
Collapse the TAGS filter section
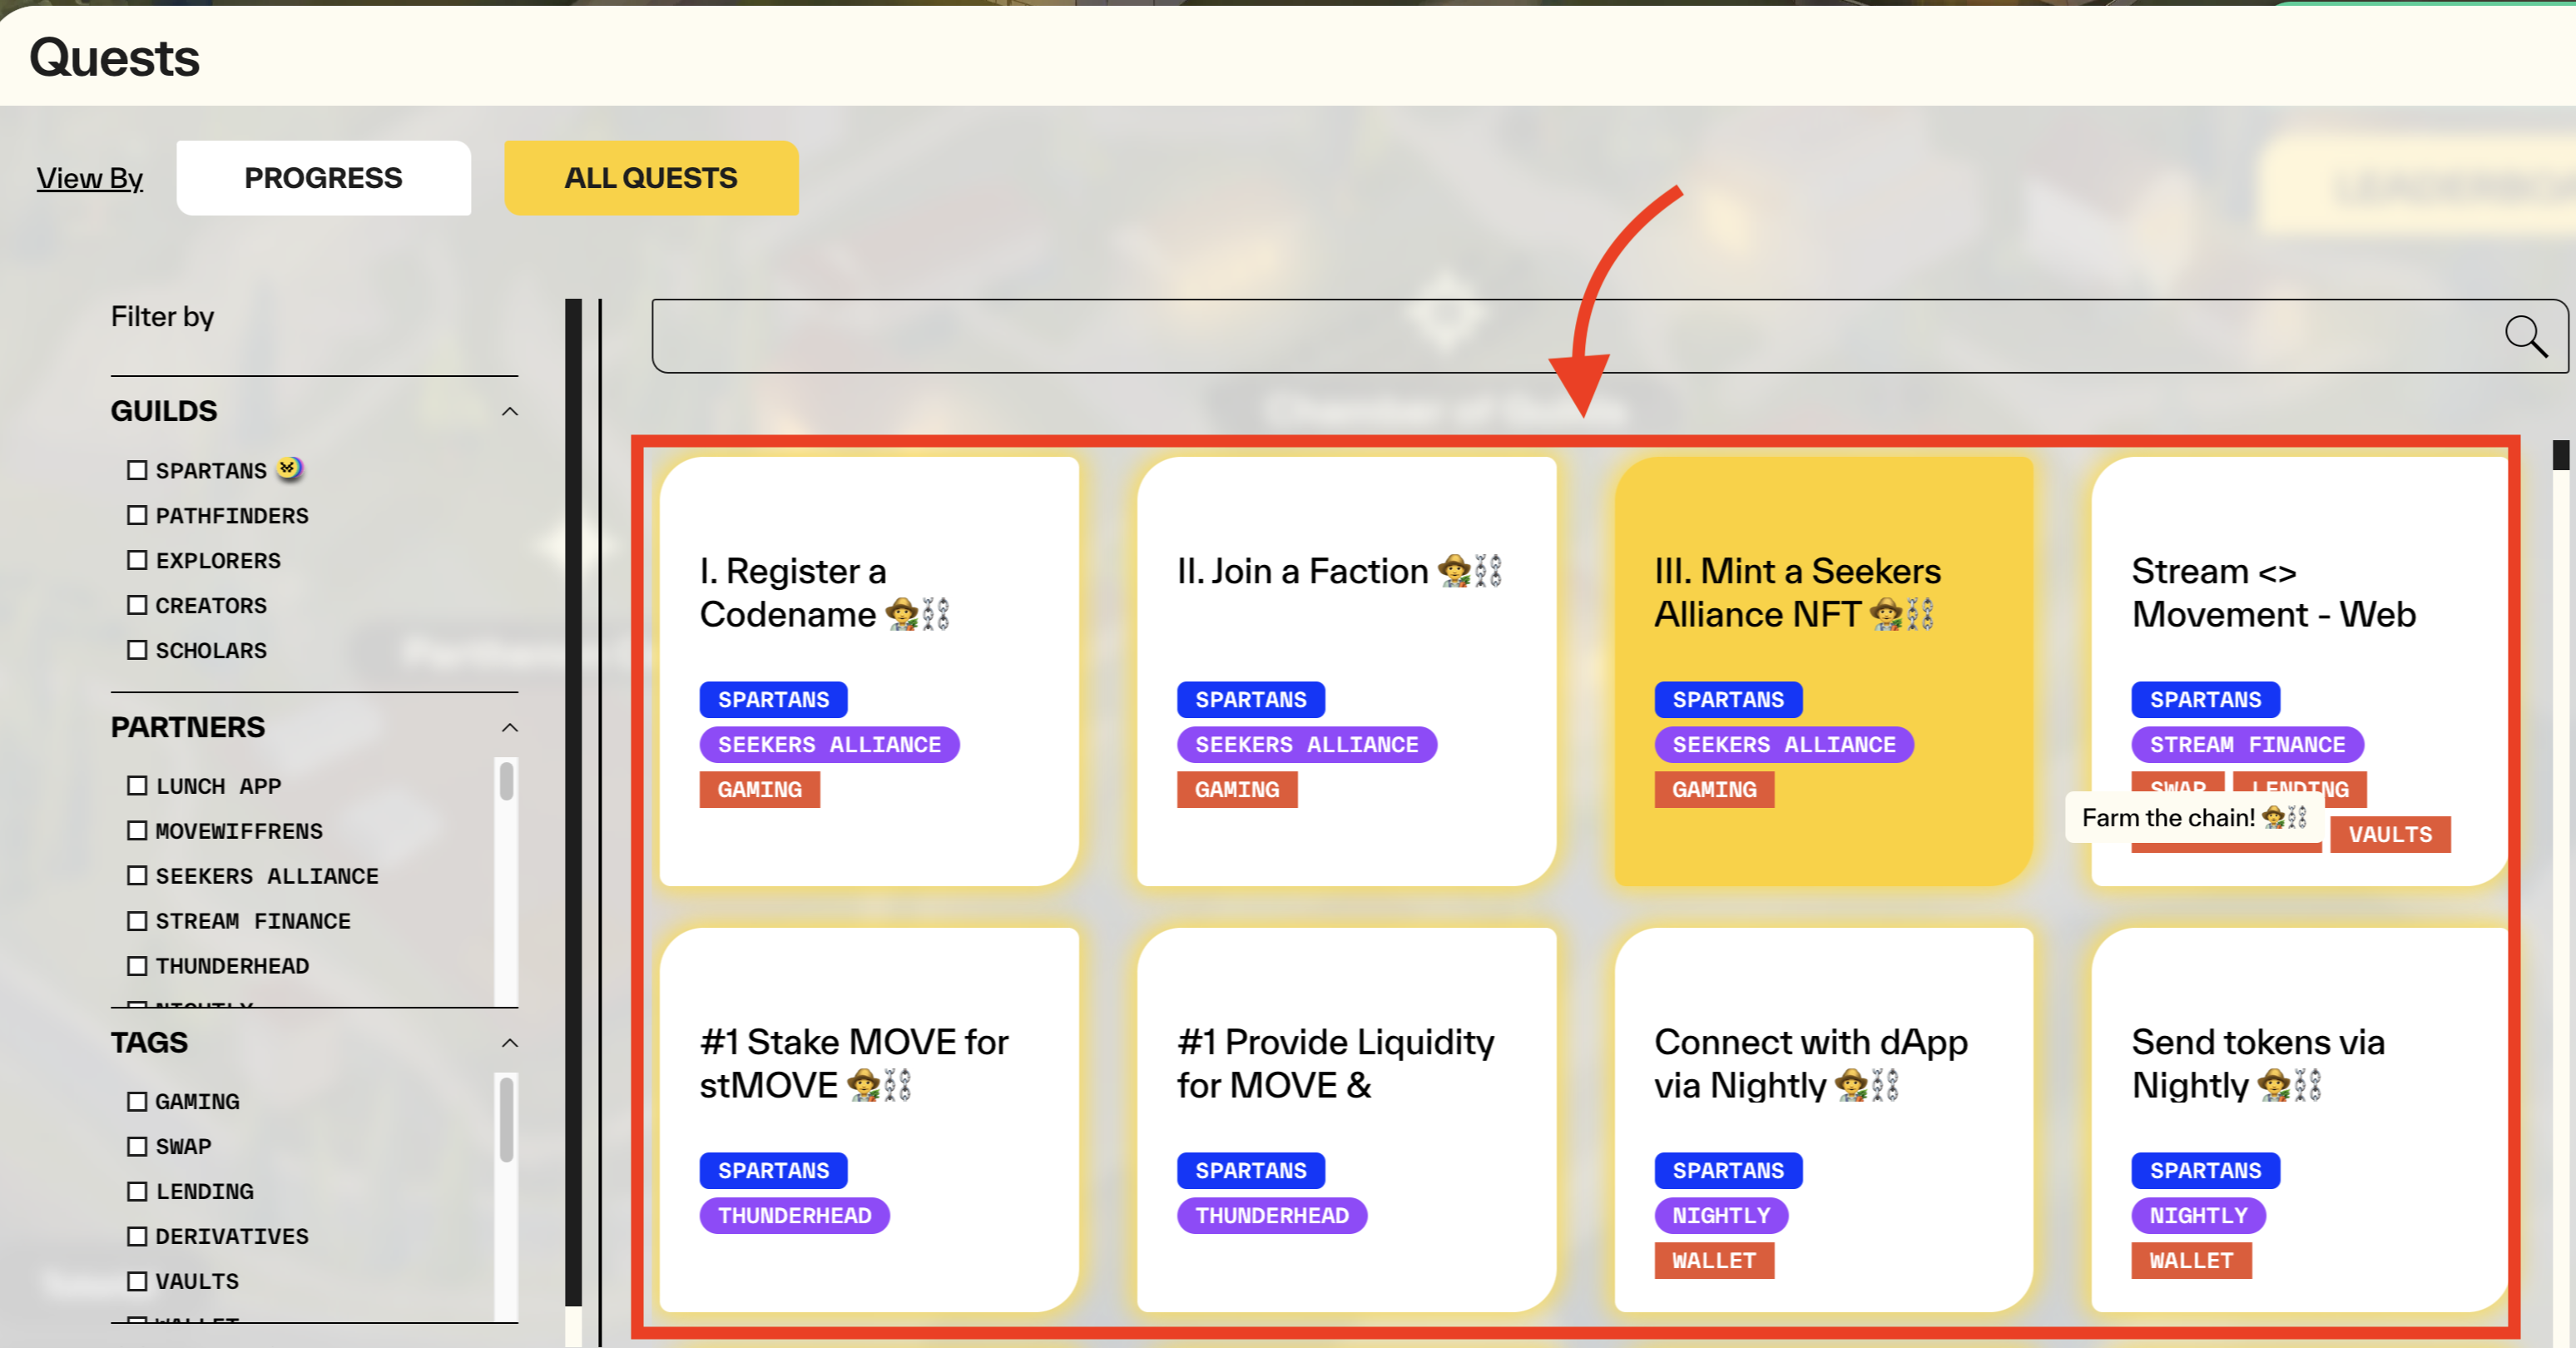[x=510, y=1043]
